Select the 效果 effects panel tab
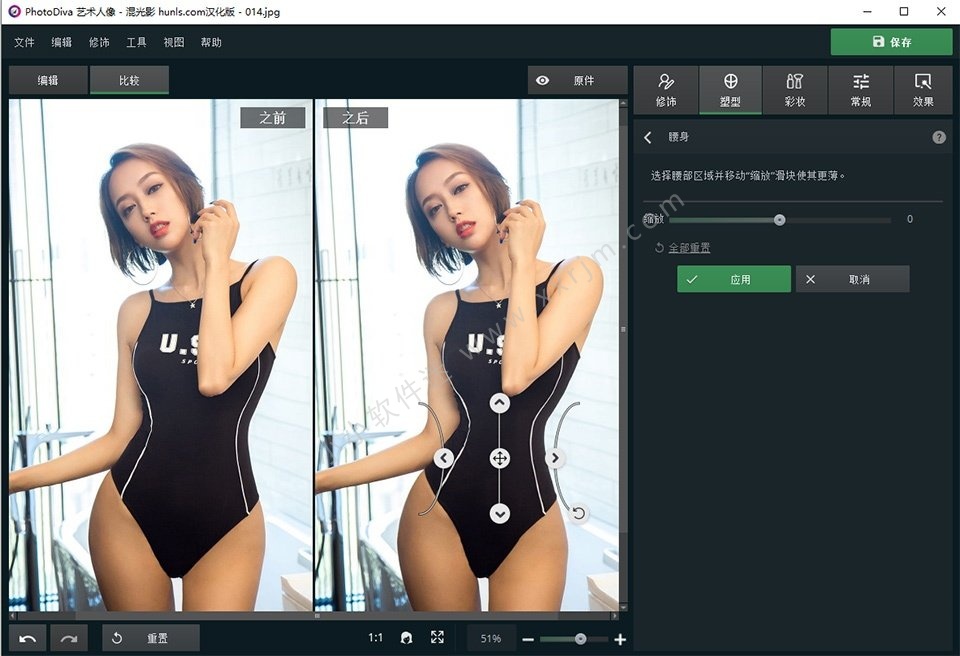Image resolution: width=960 pixels, height=656 pixels. click(x=923, y=90)
